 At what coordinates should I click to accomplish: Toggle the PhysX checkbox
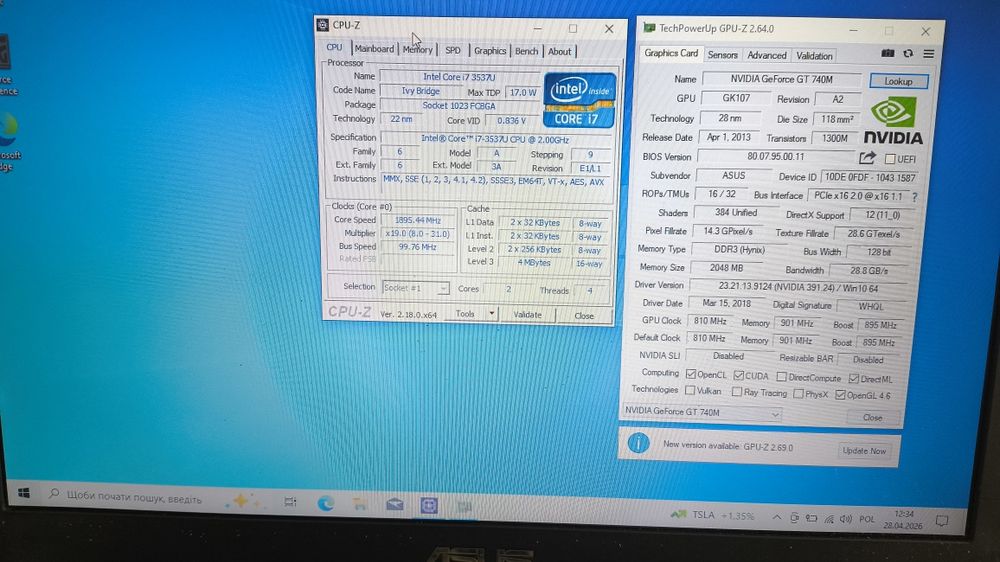[798, 394]
